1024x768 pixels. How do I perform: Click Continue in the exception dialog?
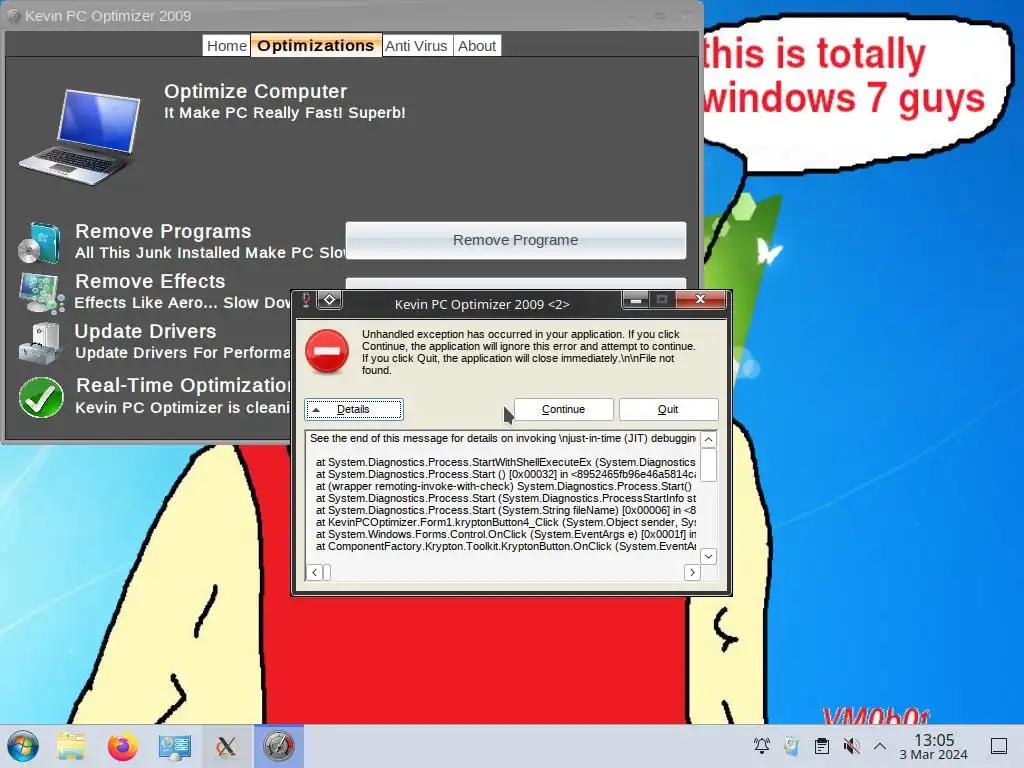coord(564,409)
